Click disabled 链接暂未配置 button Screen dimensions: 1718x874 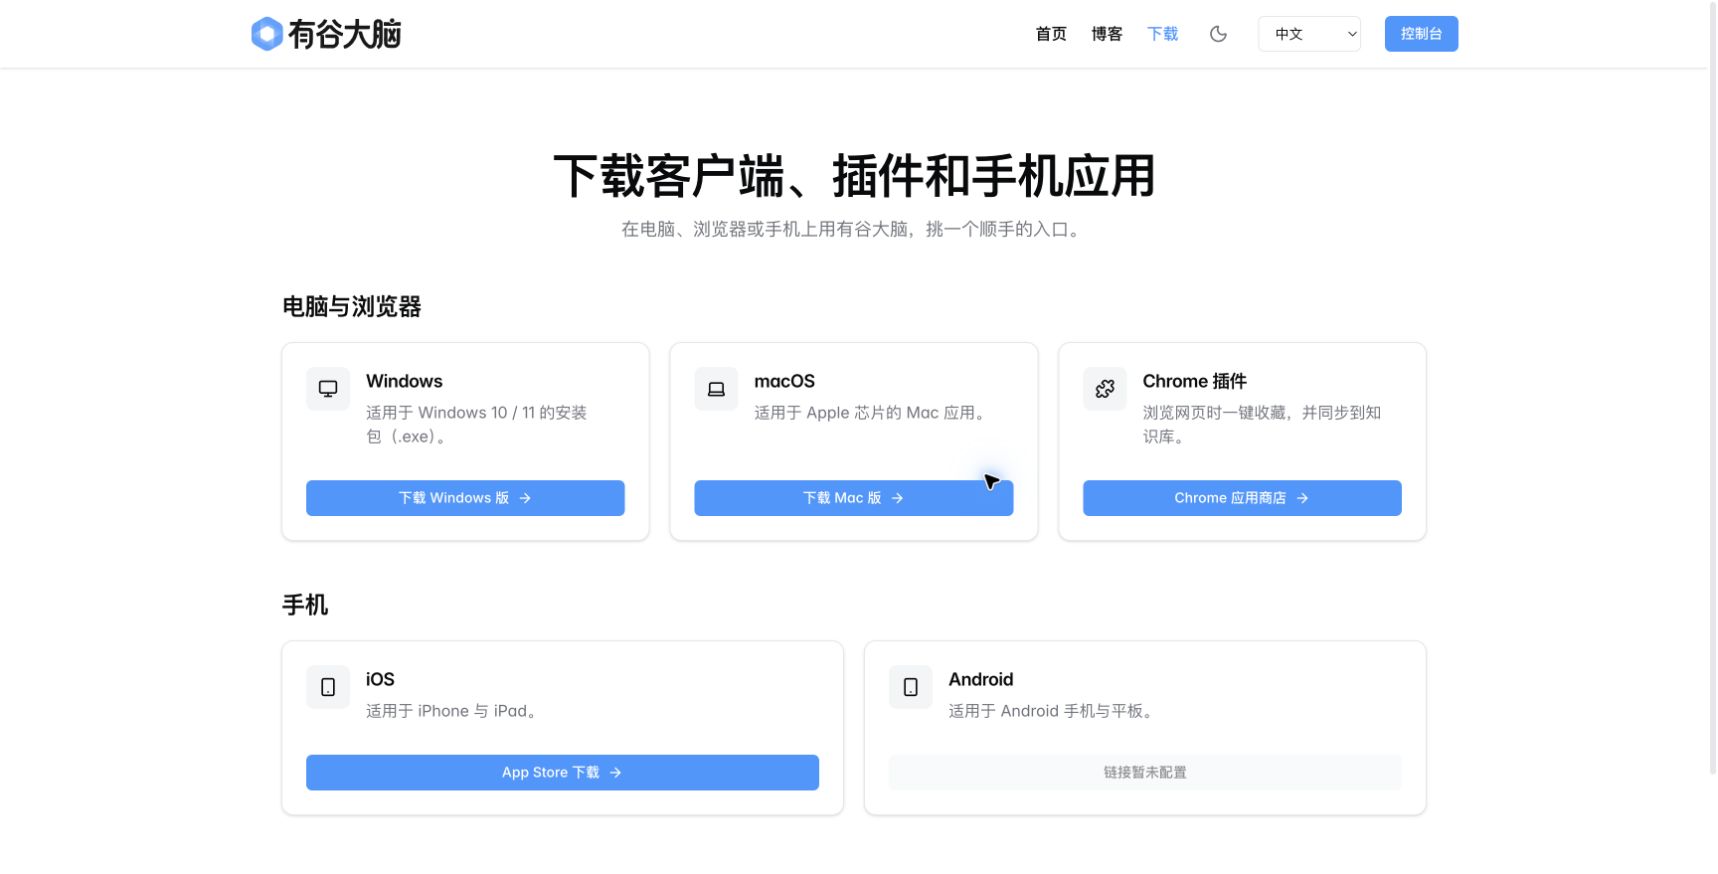click(x=1145, y=772)
